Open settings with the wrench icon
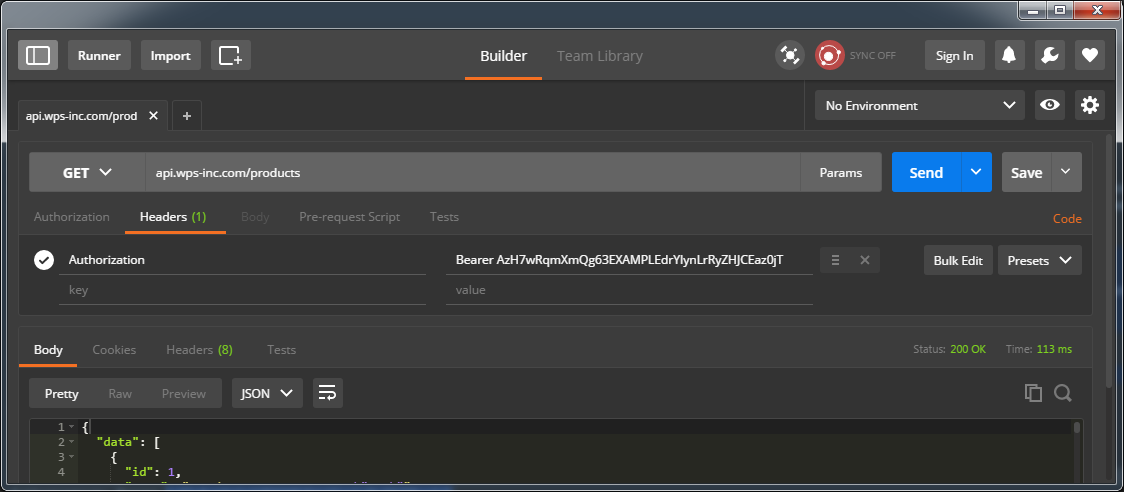The image size is (1124, 492). pos(1049,55)
